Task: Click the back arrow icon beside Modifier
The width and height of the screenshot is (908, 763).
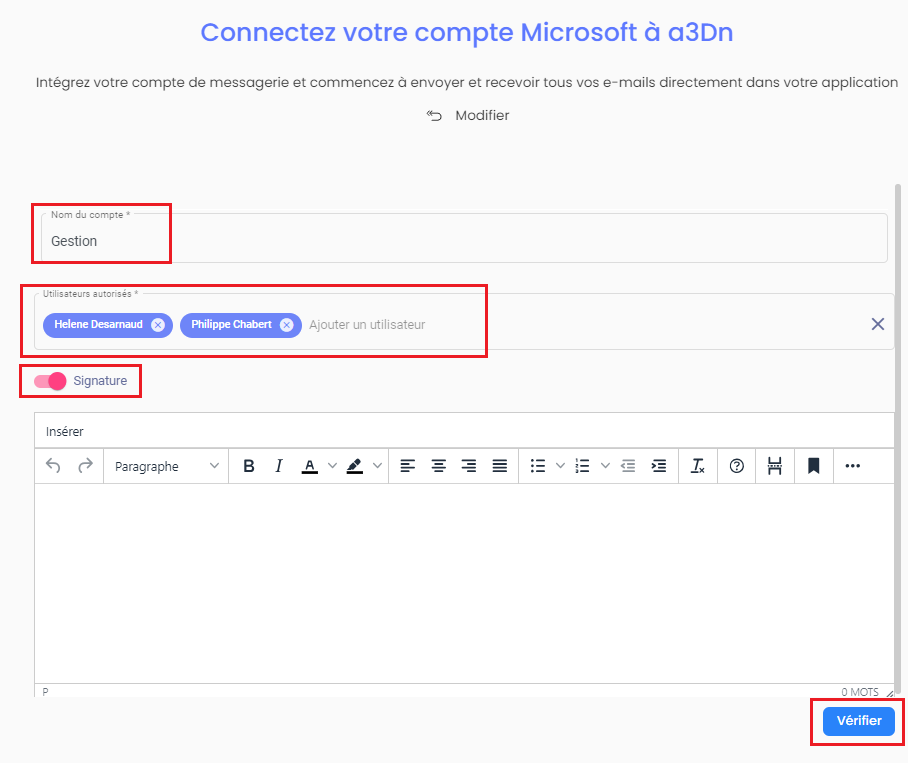Action: pyautogui.click(x=434, y=116)
